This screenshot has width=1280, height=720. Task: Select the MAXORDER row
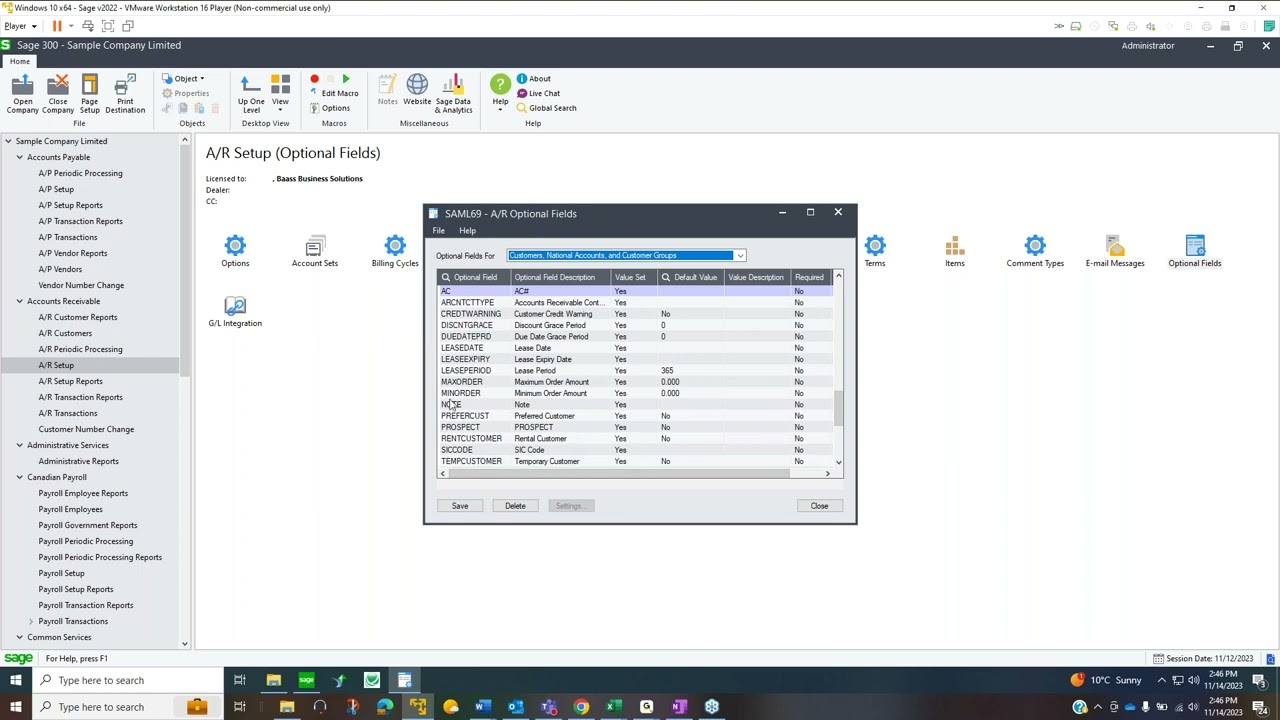635,382
